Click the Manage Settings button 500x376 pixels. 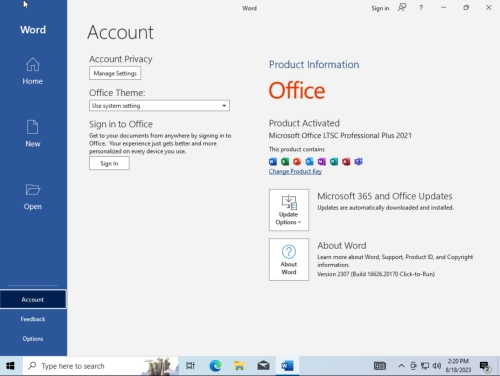(x=115, y=73)
